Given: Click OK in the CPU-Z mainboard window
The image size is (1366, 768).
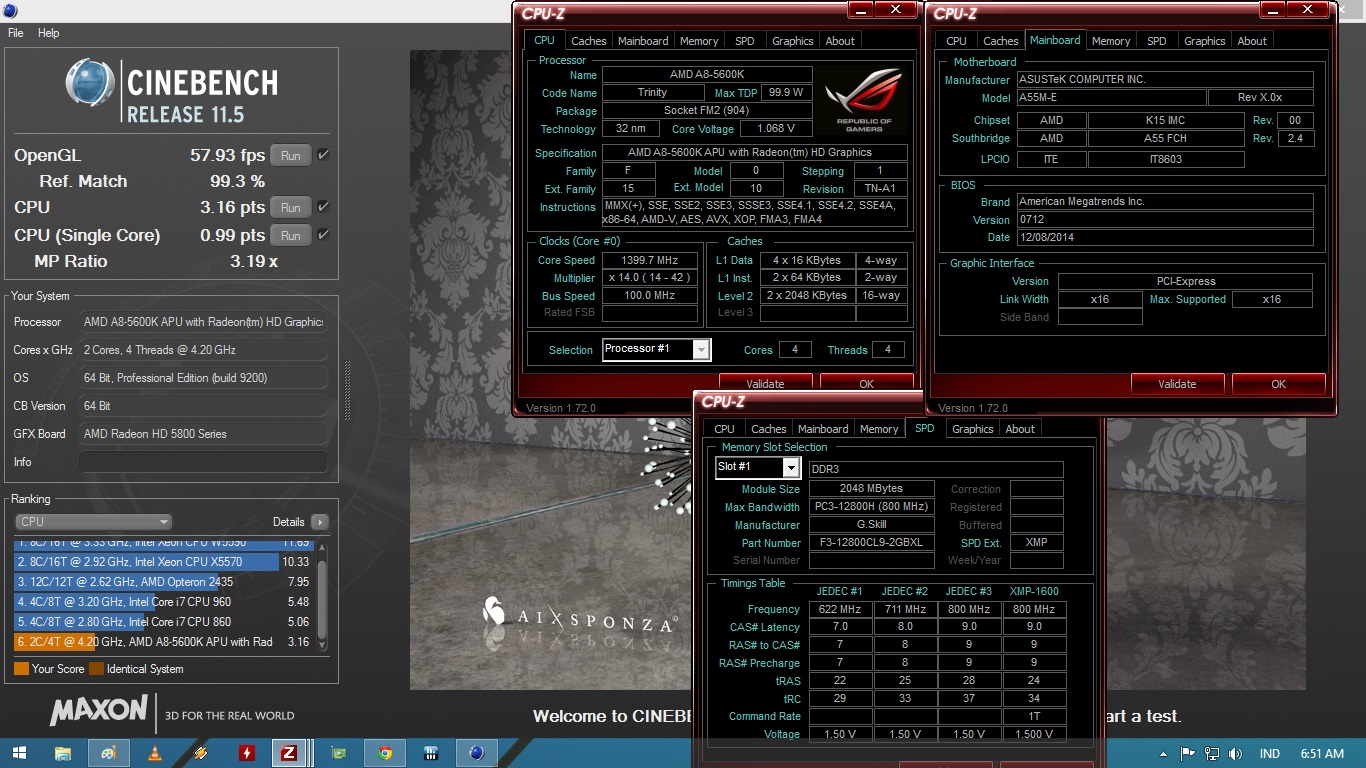Looking at the screenshot, I should [1278, 384].
